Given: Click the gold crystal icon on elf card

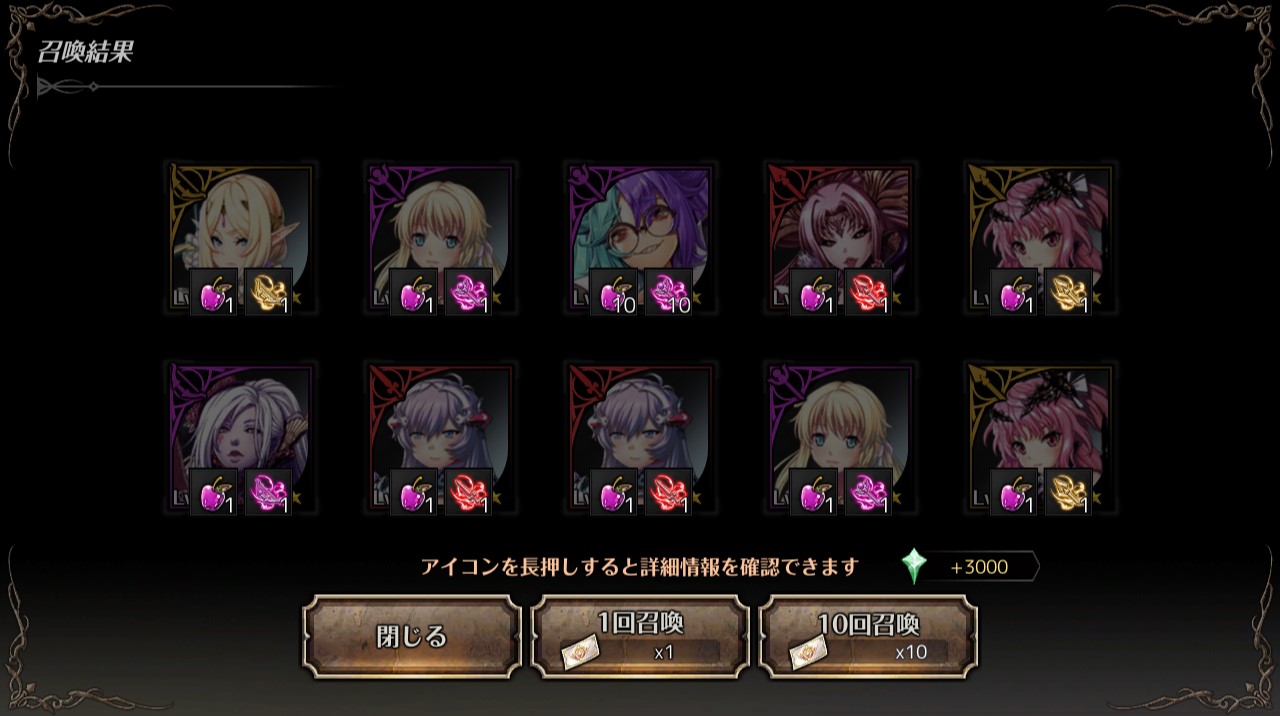Looking at the screenshot, I should [269, 293].
